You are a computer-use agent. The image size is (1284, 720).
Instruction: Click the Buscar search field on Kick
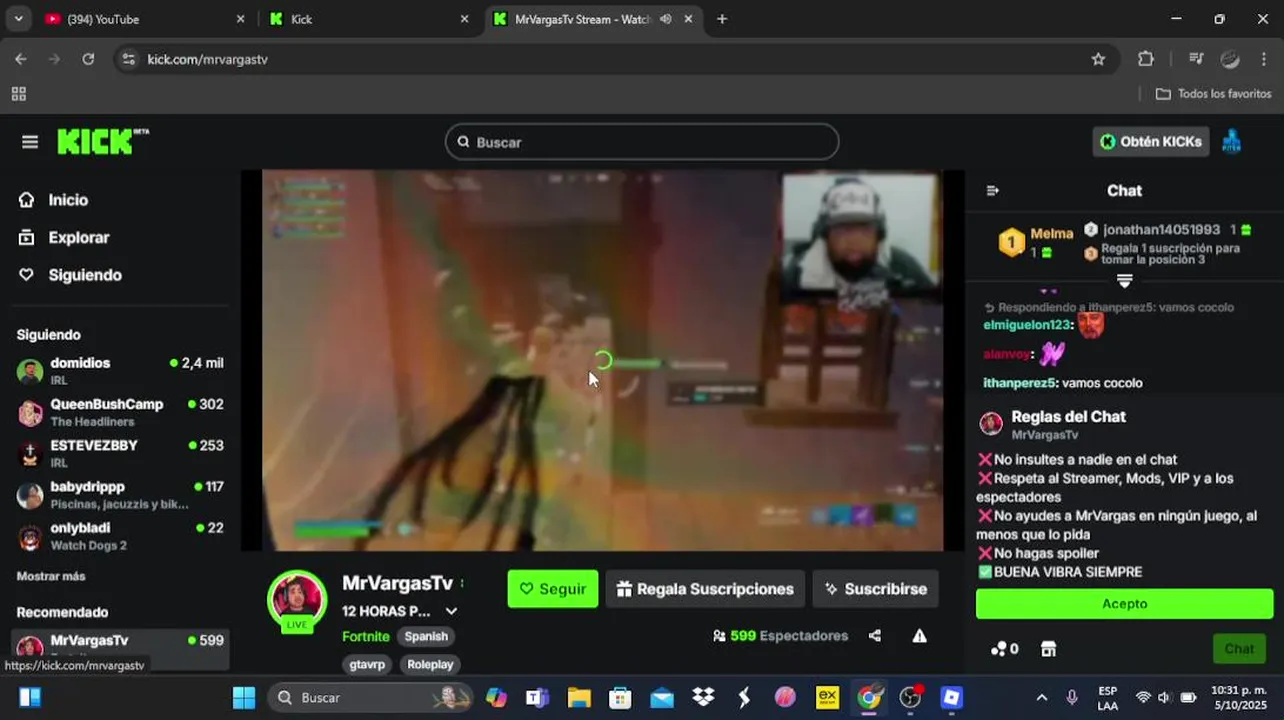click(642, 142)
